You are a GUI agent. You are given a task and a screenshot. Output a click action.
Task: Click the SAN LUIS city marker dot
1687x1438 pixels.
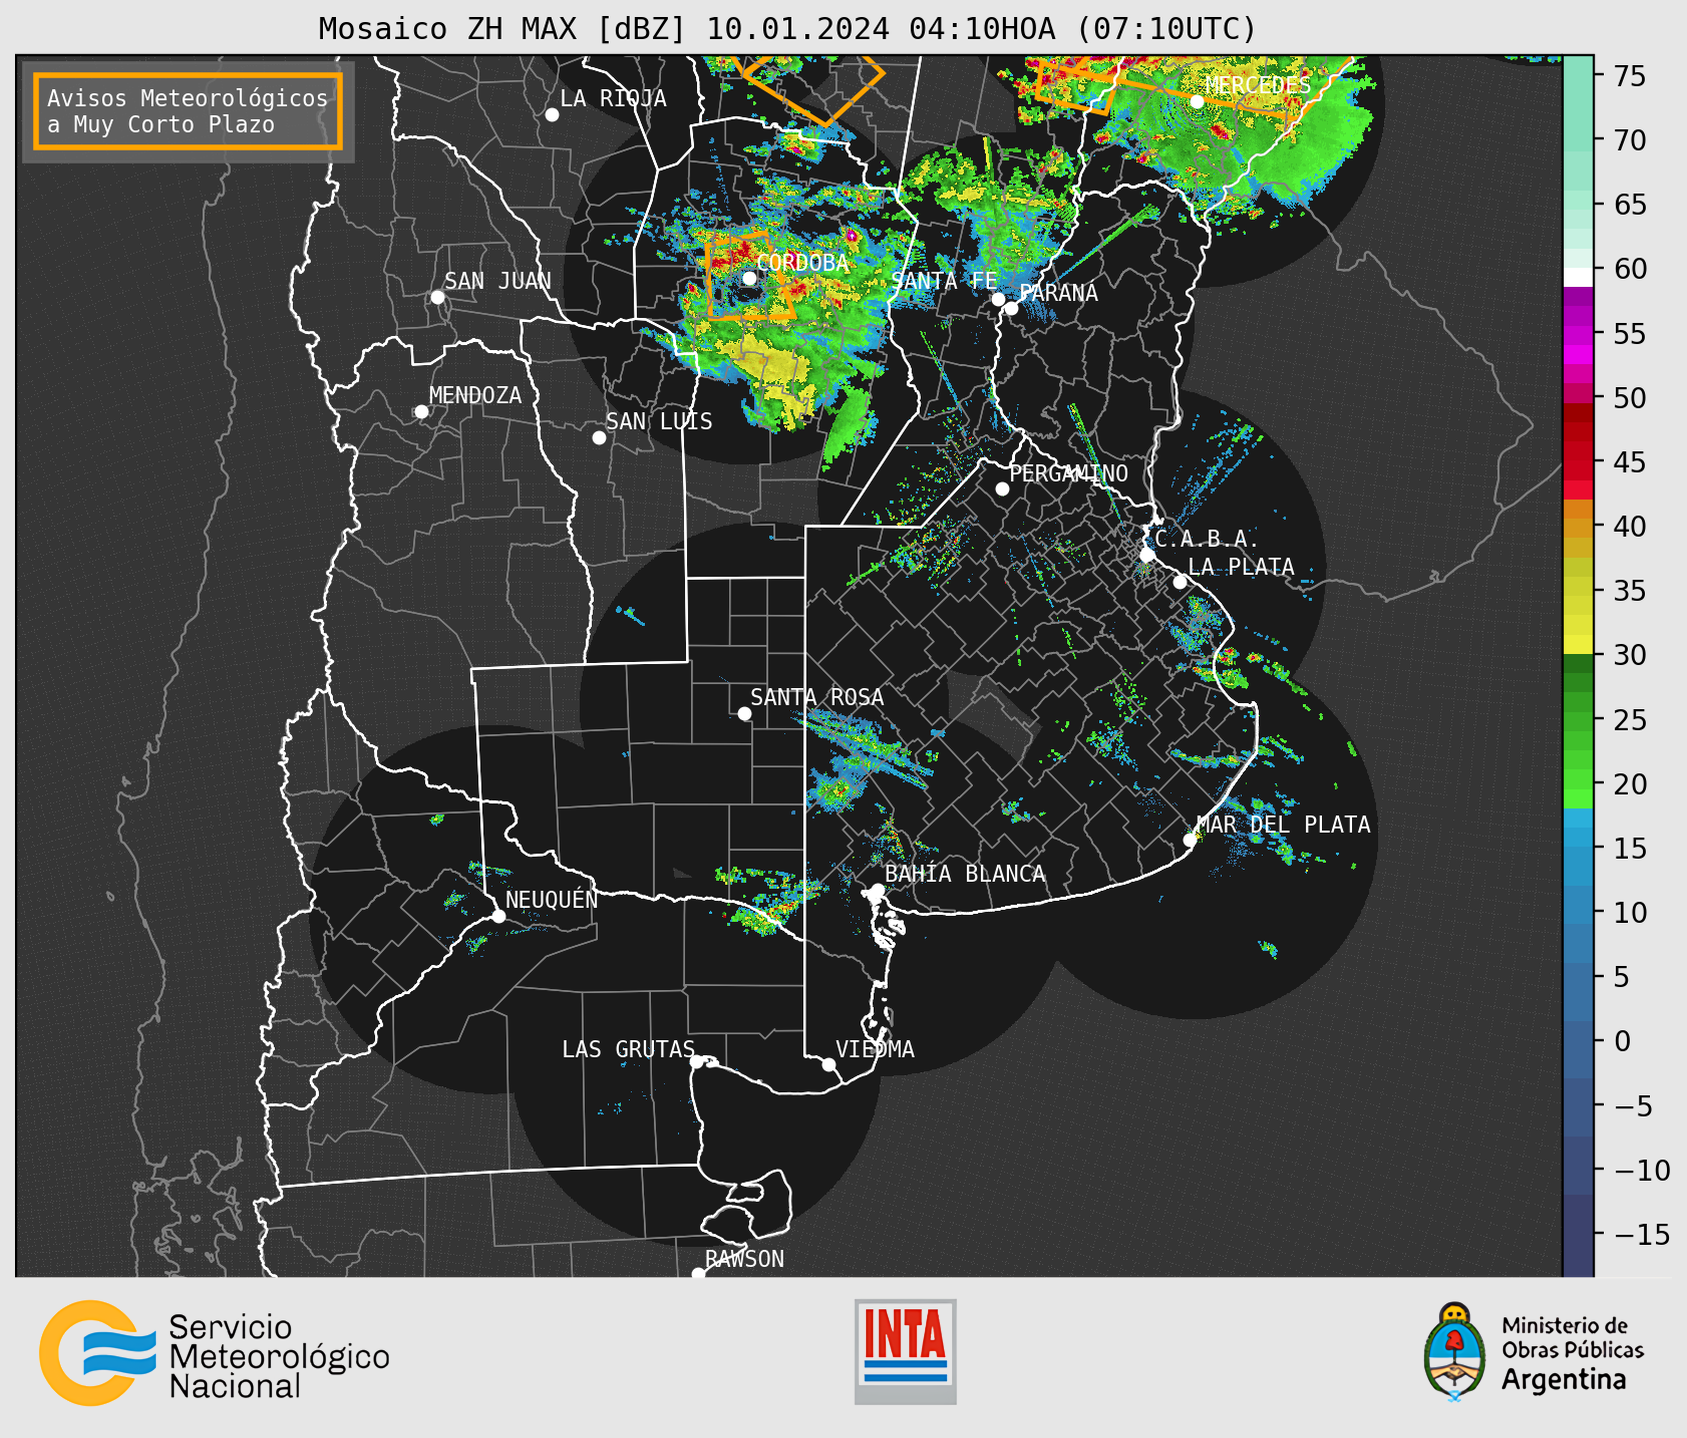(599, 438)
